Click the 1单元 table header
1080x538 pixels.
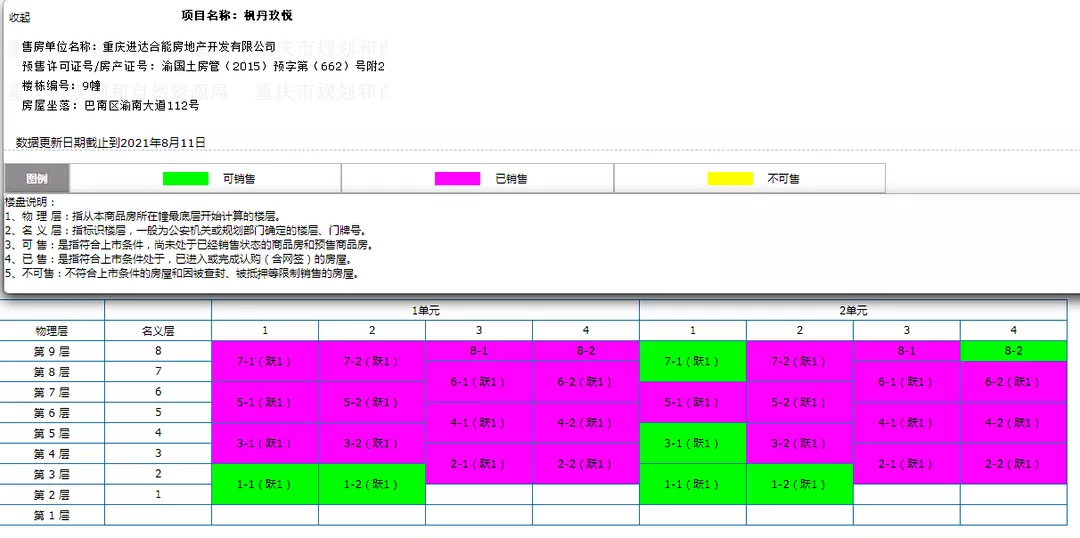[x=426, y=310]
